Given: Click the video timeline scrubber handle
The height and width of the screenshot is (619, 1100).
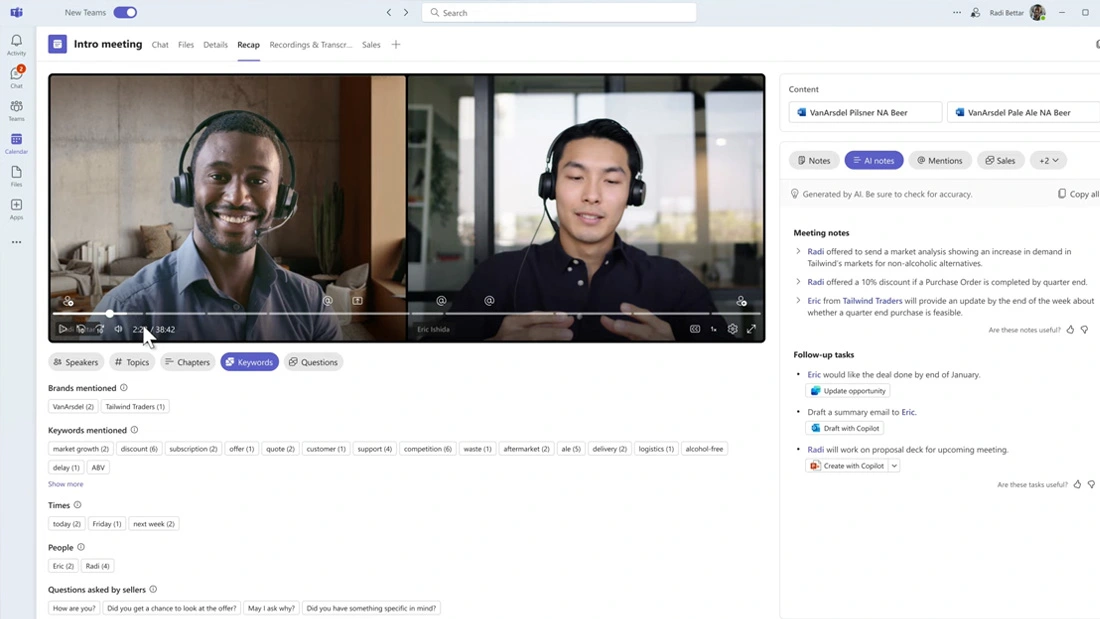Looking at the screenshot, I should (x=110, y=313).
